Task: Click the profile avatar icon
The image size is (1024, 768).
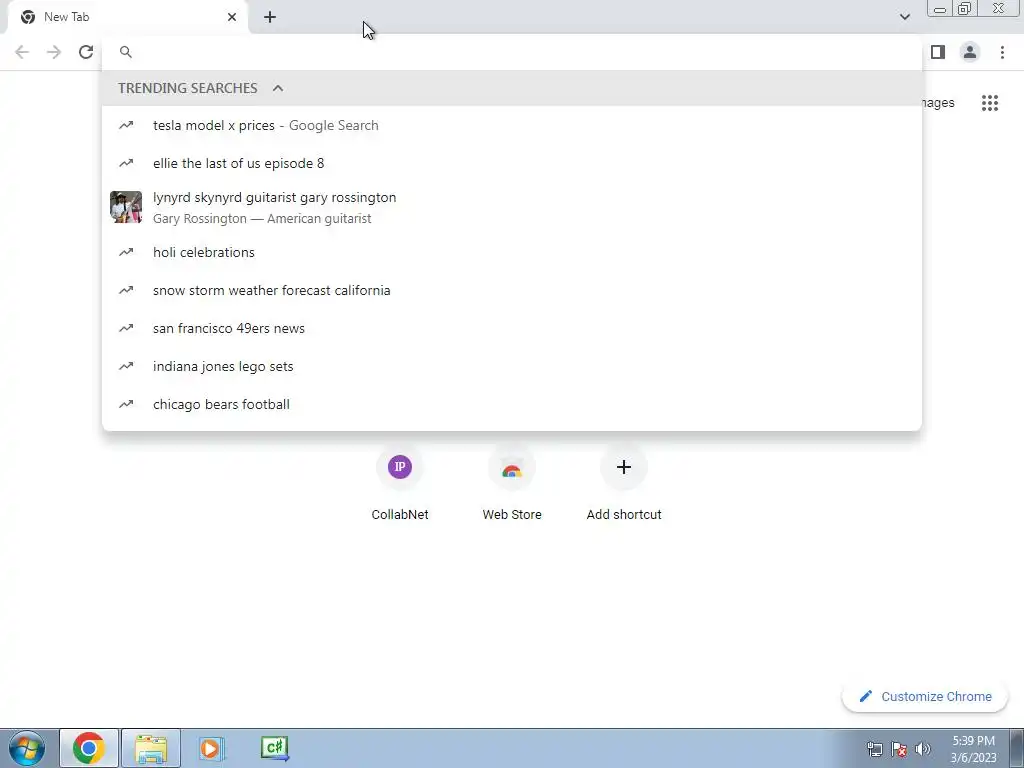Action: [970, 52]
